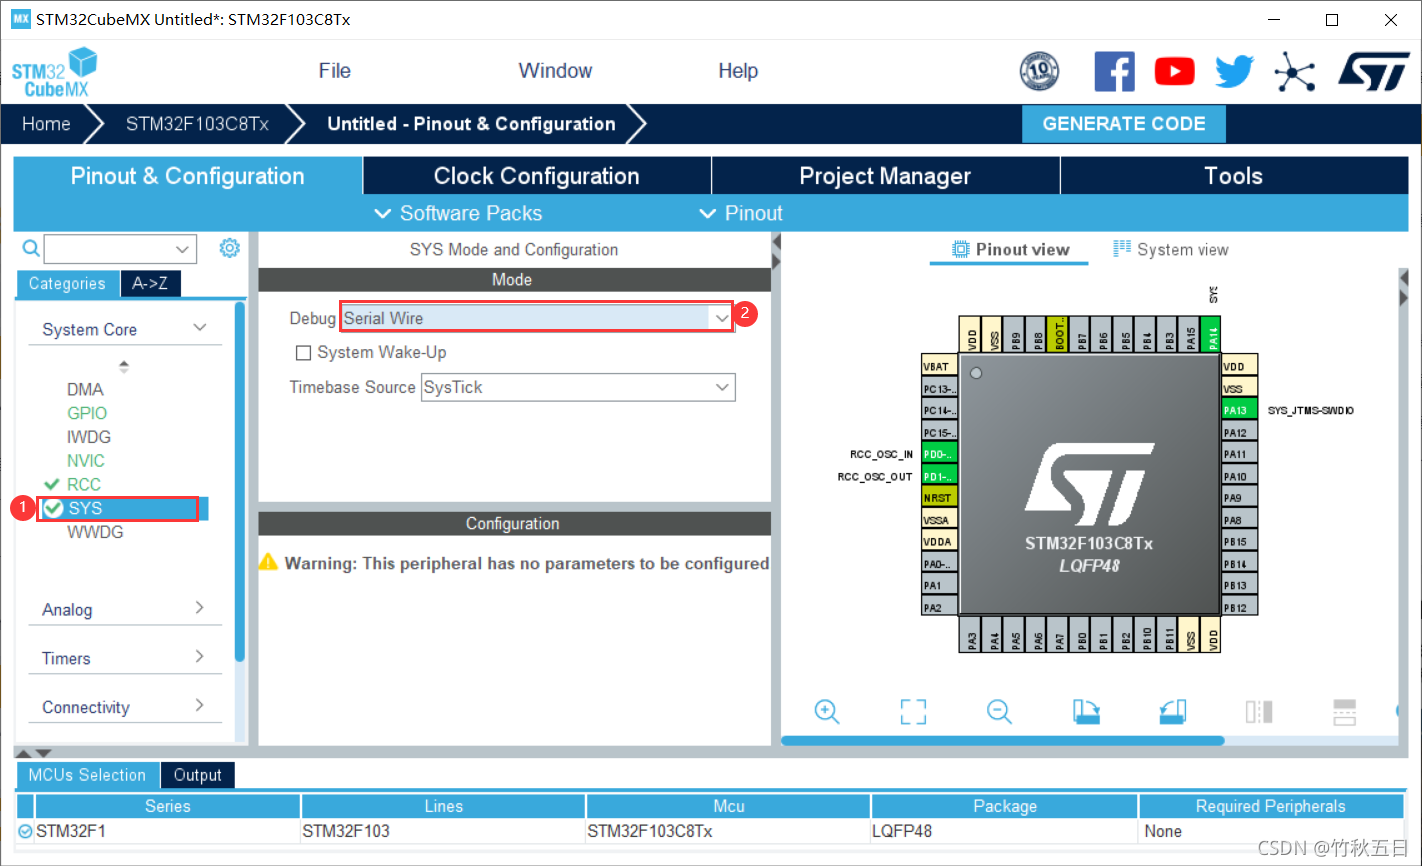Select GPIO in System Core
The width and height of the screenshot is (1422, 866).
87,413
